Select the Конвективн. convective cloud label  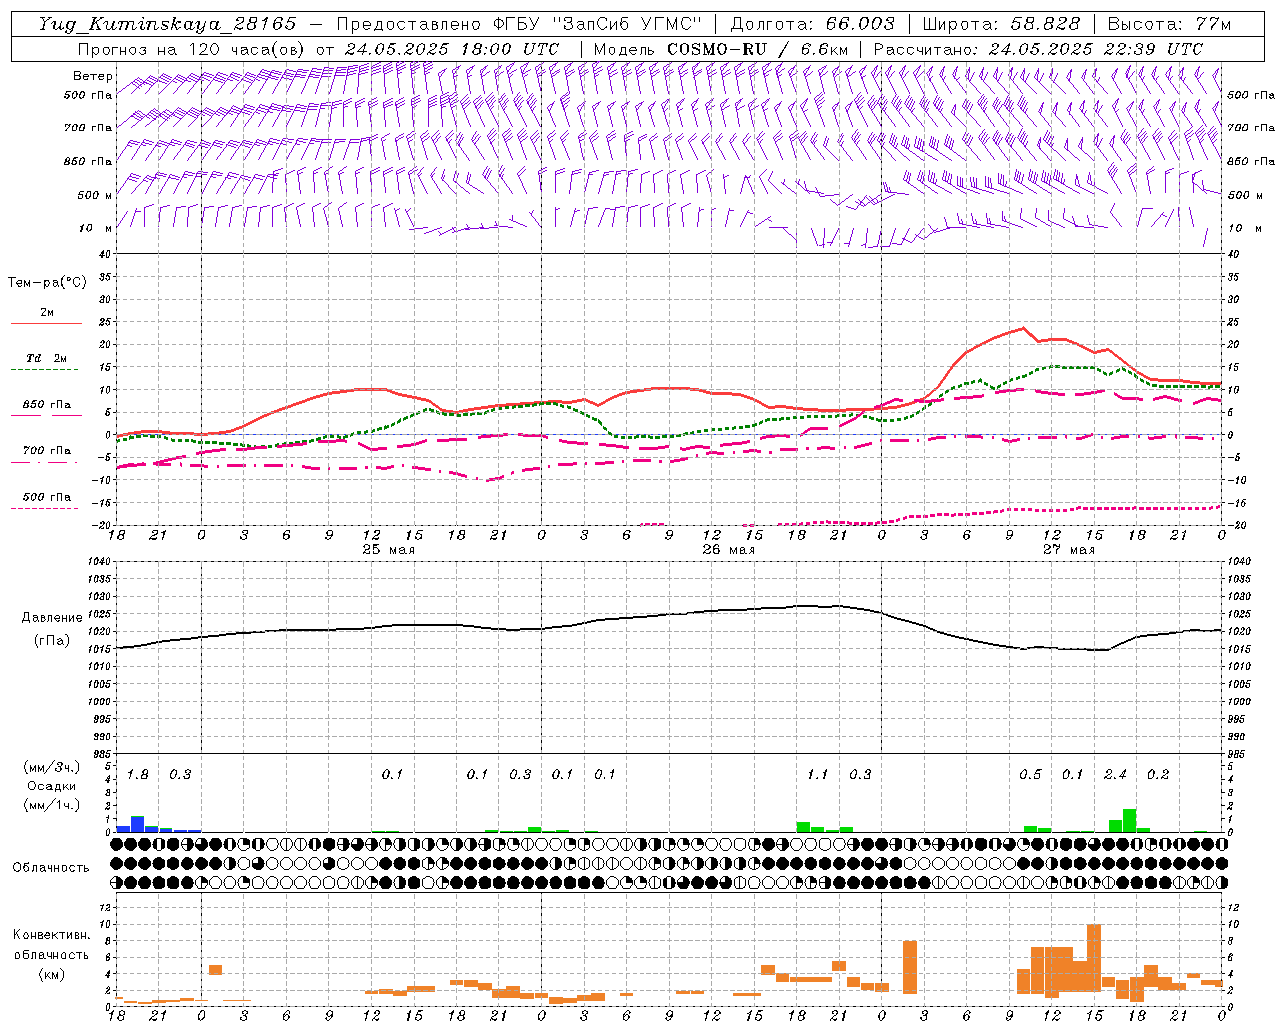51,935
